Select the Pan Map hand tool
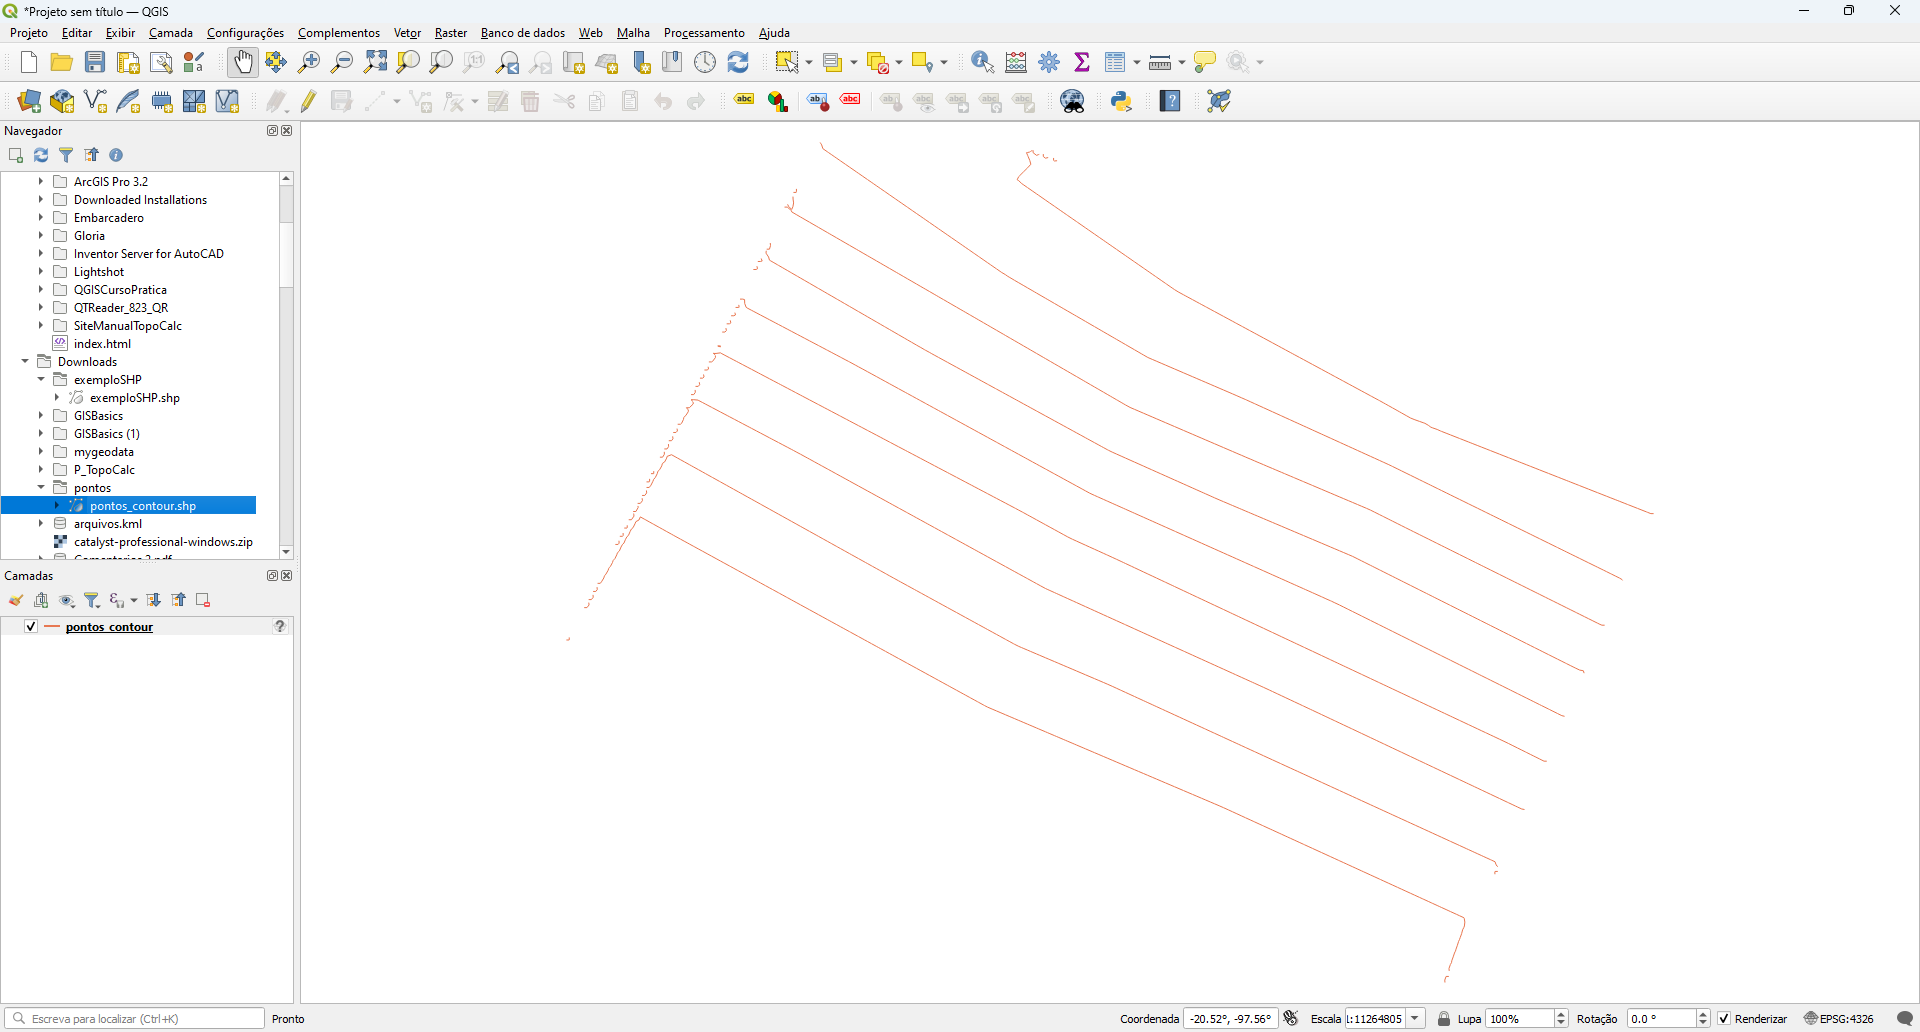The height and width of the screenshot is (1032, 1920). [243, 62]
